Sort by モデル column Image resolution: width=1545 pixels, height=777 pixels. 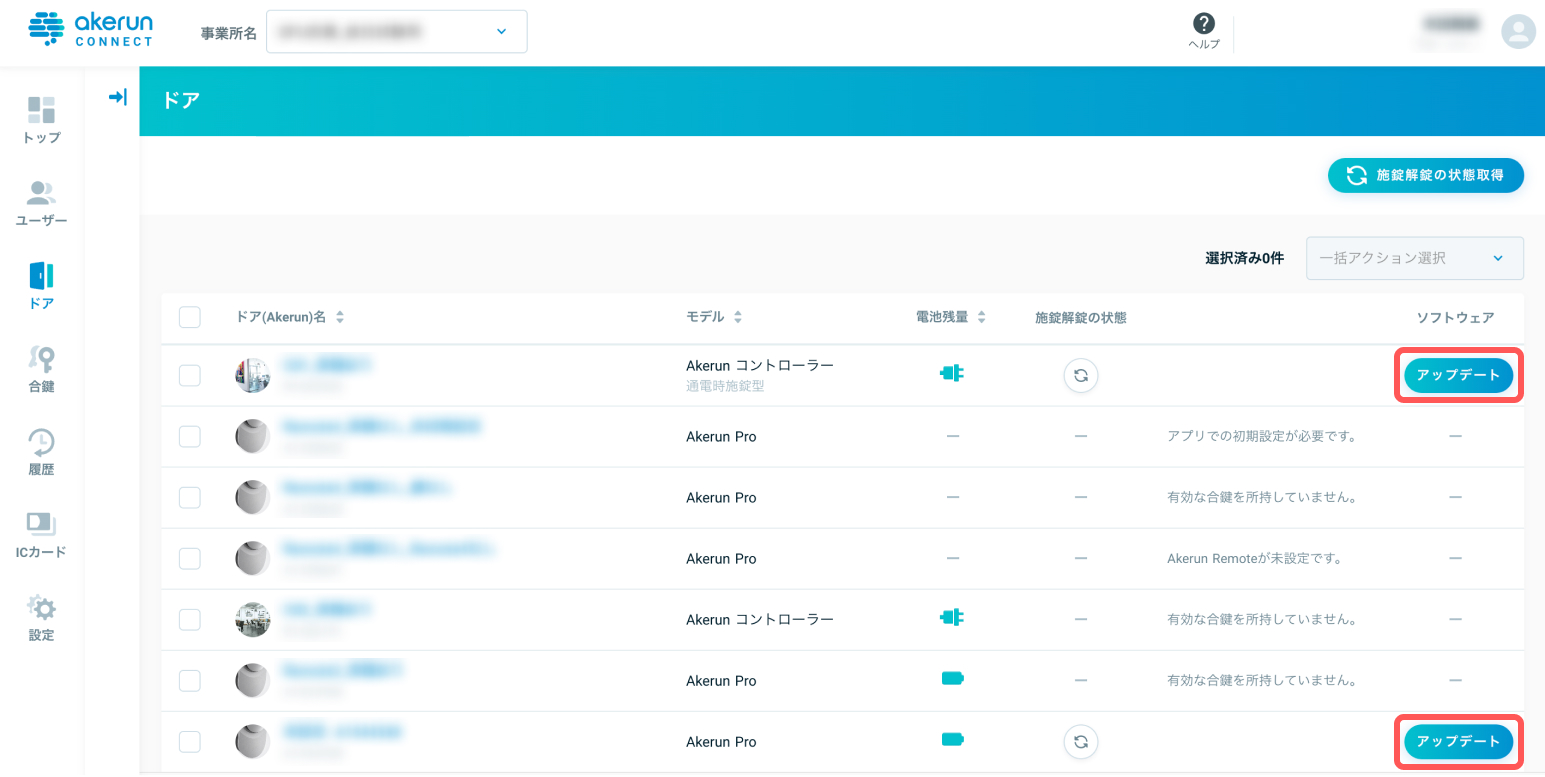[x=714, y=317]
